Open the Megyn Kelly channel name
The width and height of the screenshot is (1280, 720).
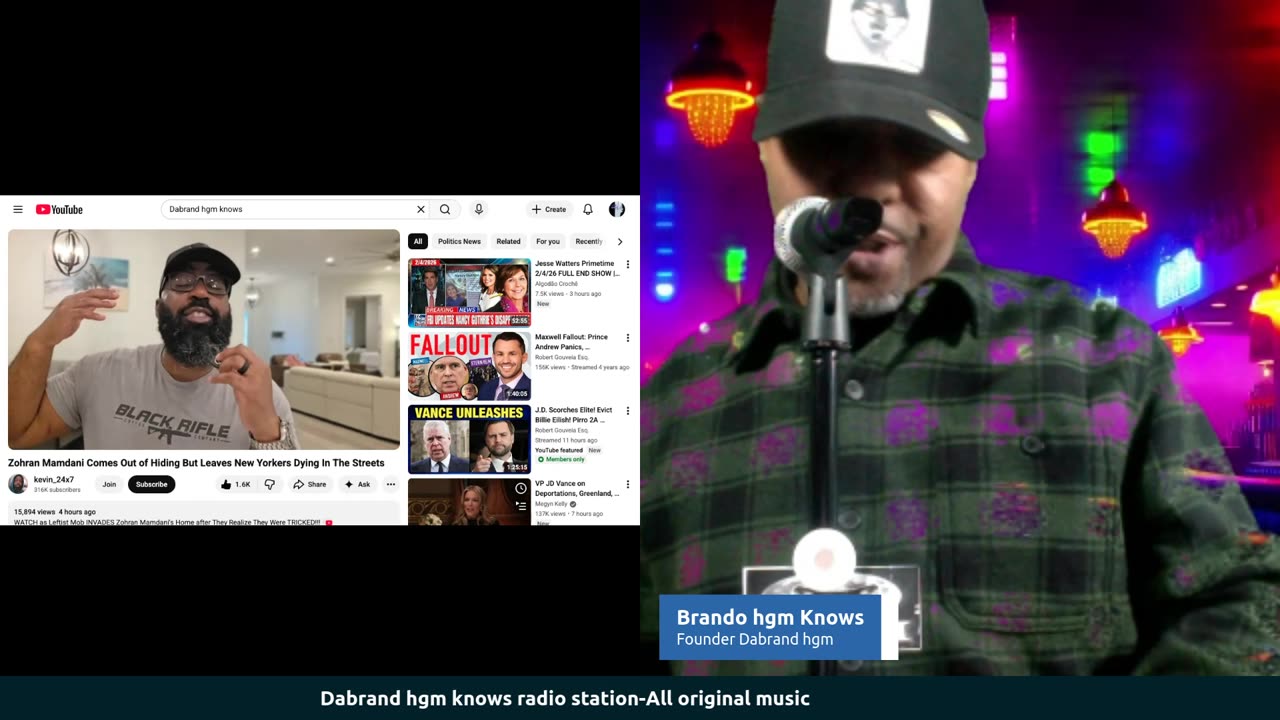point(551,504)
